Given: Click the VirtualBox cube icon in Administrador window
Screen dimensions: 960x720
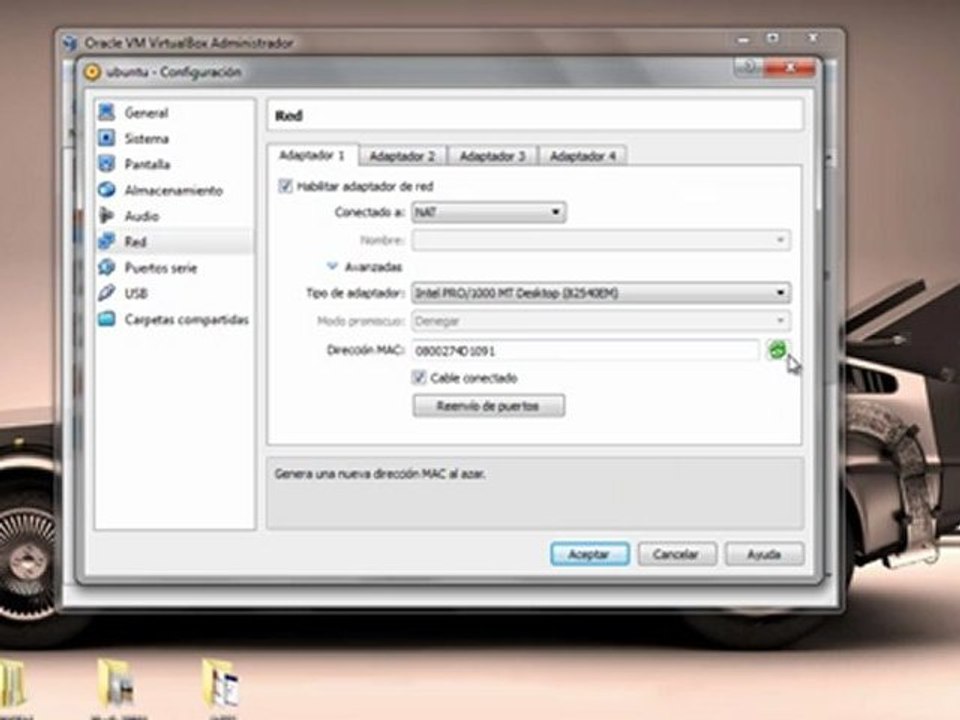Looking at the screenshot, I should point(70,42).
